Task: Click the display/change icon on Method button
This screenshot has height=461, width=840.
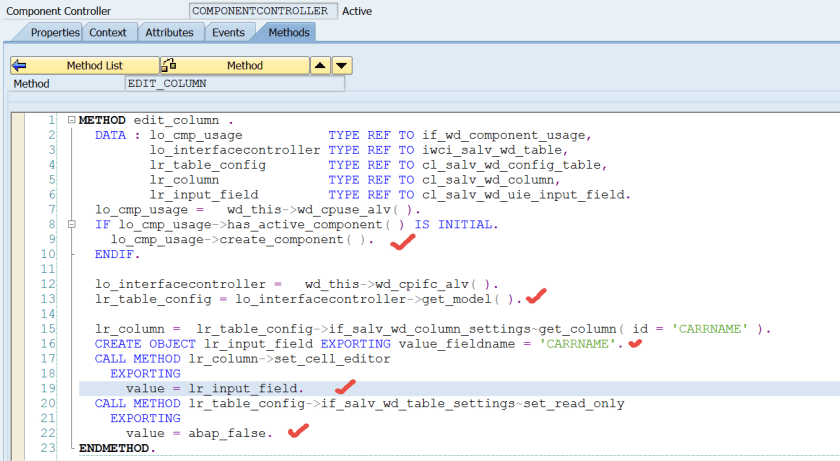Action: tap(169, 65)
